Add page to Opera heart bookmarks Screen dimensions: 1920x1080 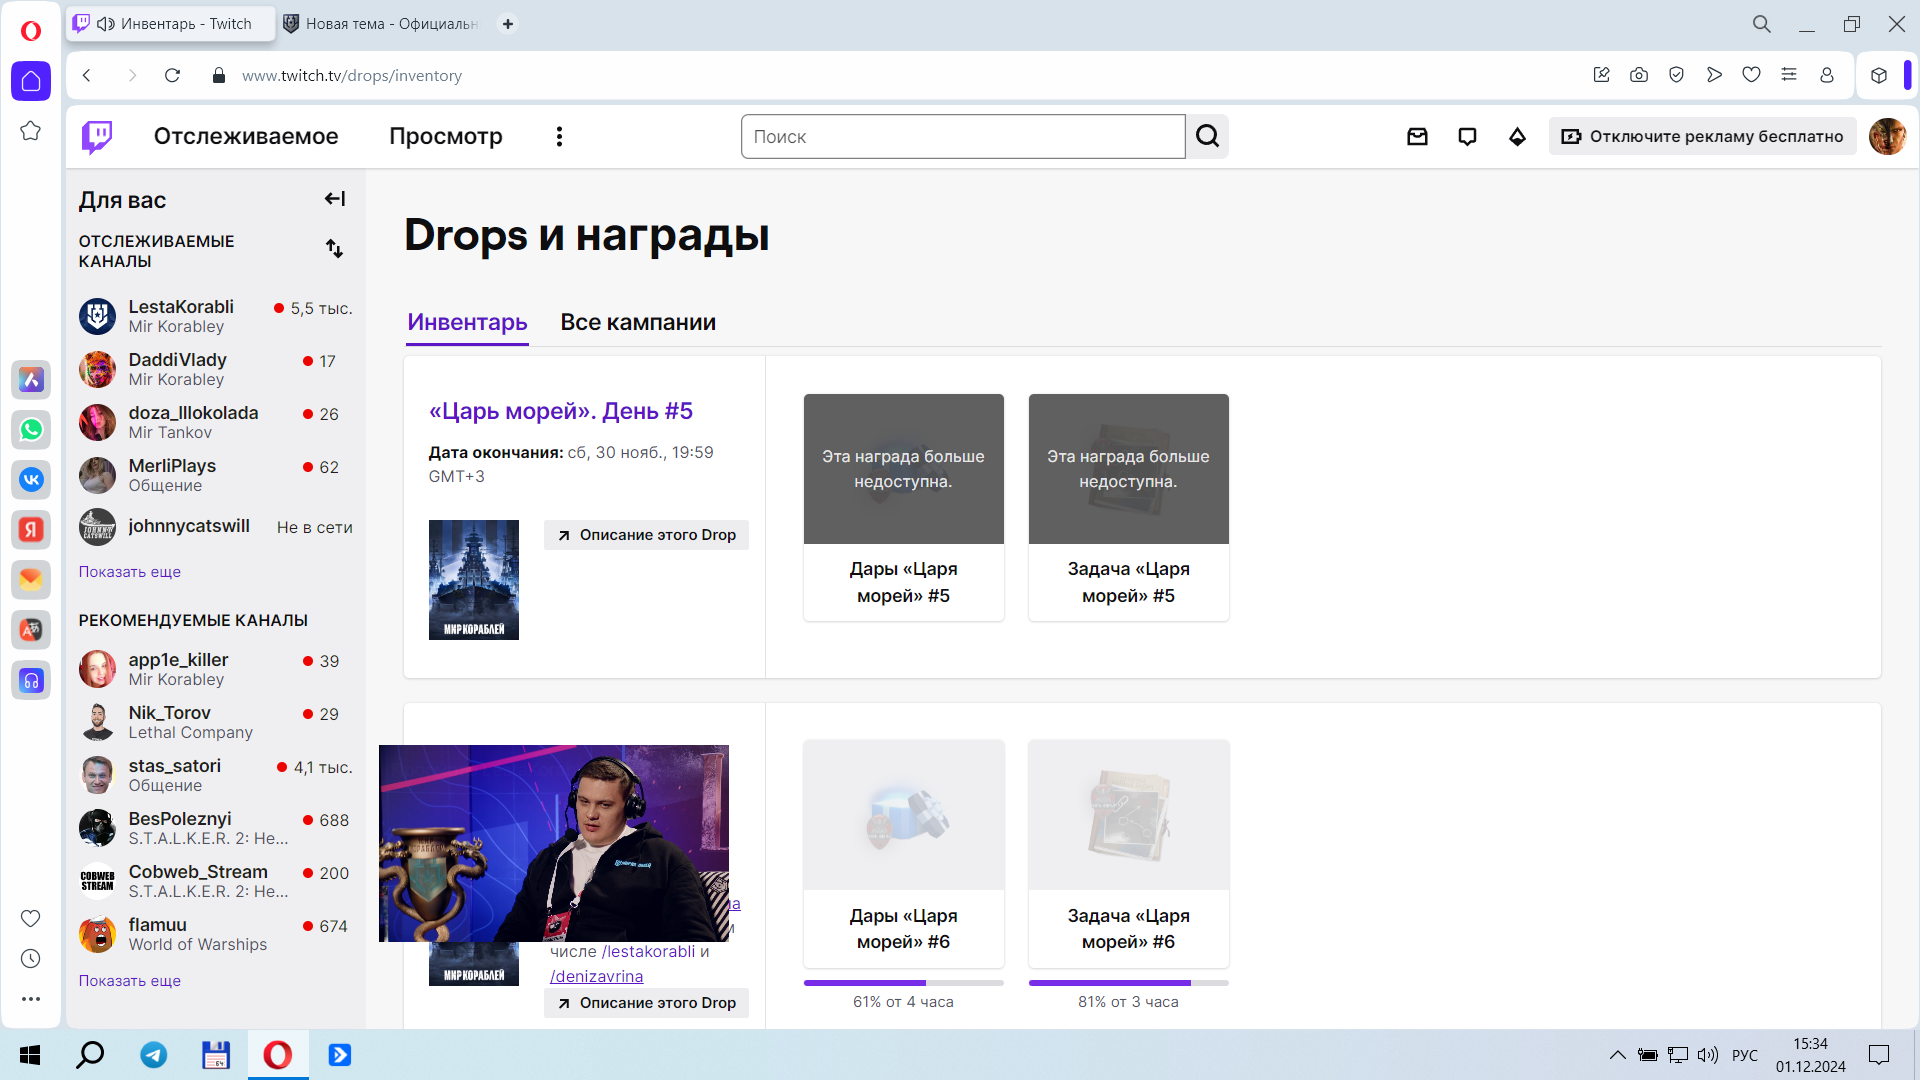click(1751, 75)
